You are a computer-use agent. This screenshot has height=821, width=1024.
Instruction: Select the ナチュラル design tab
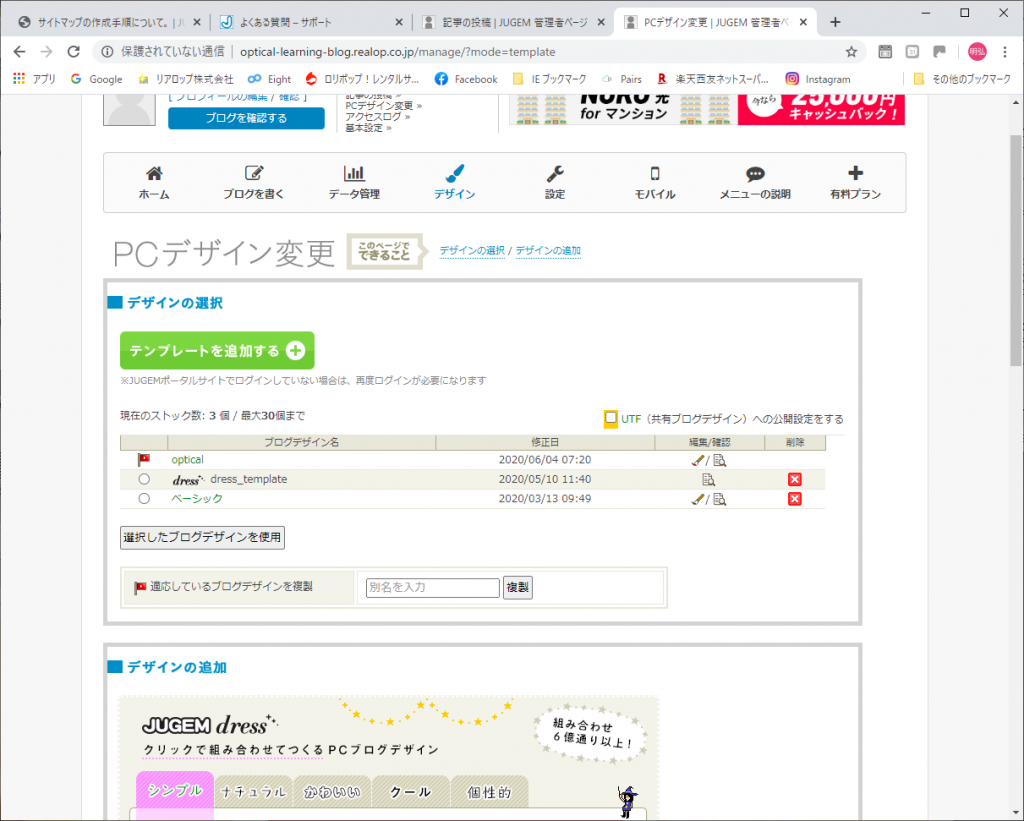[253, 792]
